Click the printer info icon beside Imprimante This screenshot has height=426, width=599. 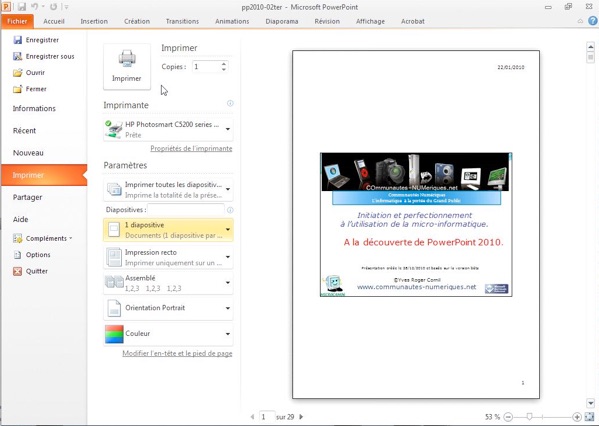[230, 103]
